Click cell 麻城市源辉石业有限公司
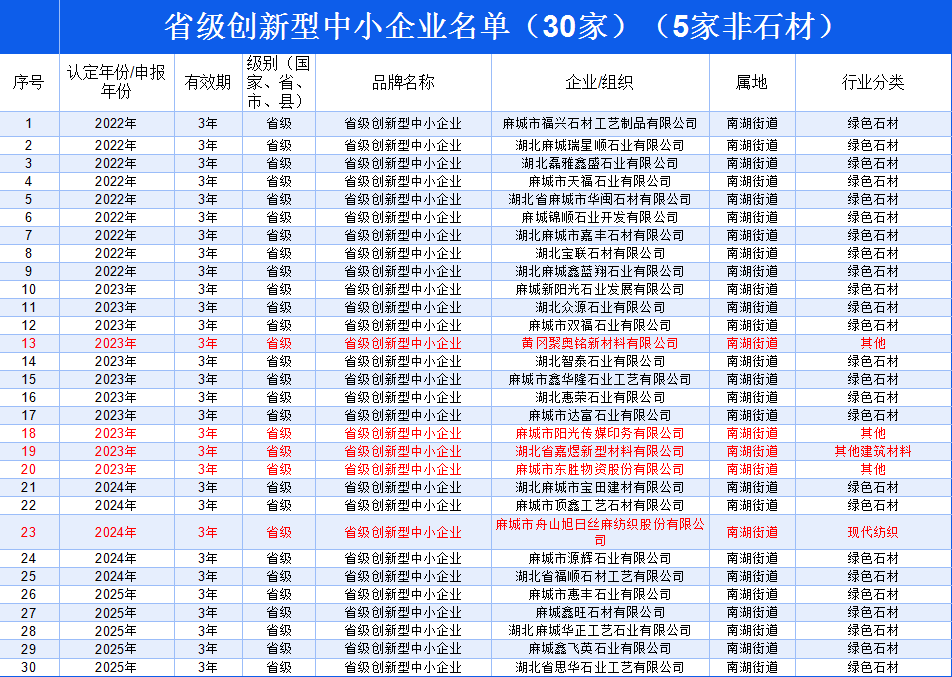Image resolution: width=952 pixels, height=677 pixels. pos(600,559)
